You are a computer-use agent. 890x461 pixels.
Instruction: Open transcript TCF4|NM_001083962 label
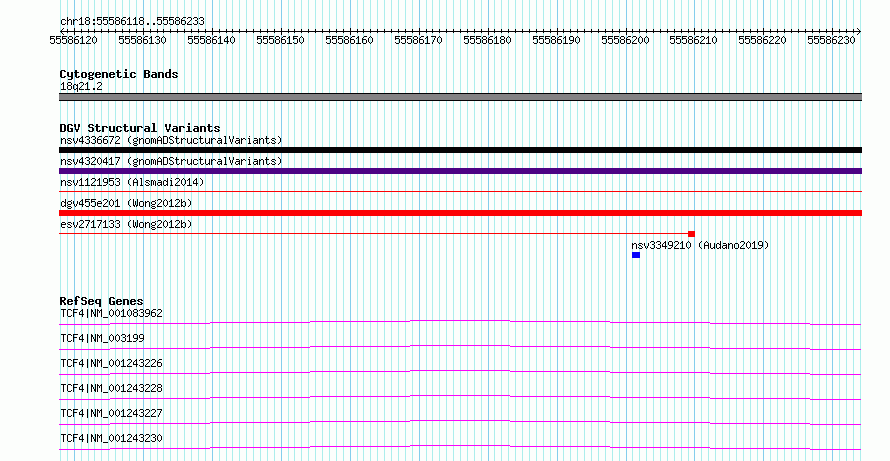pyautogui.click(x=111, y=313)
